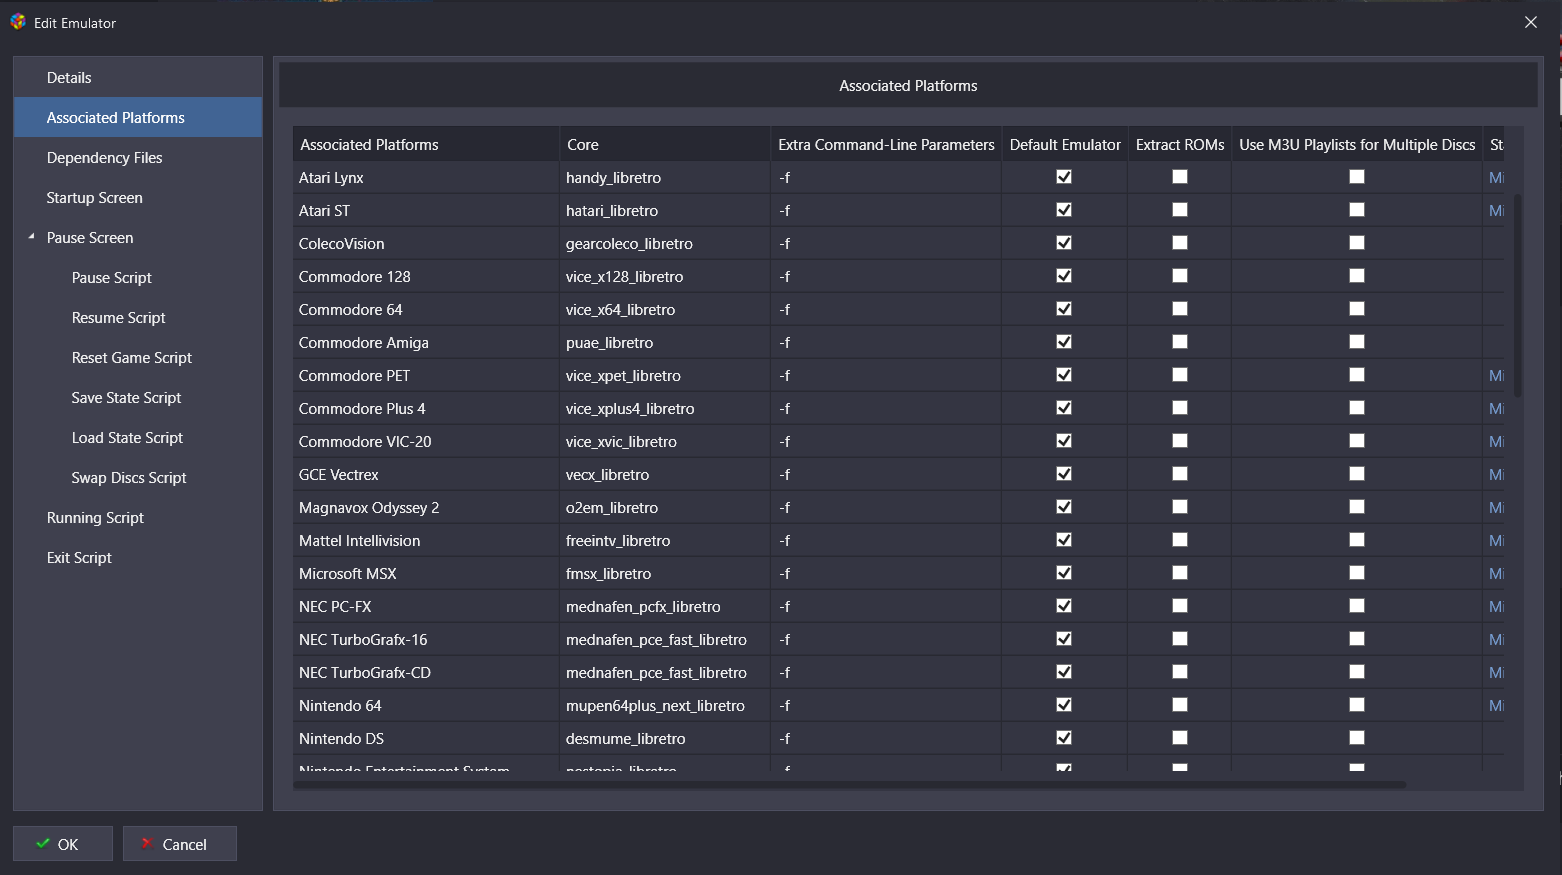Open Swap Discs Script page
The width and height of the screenshot is (1562, 875).
coord(129,478)
